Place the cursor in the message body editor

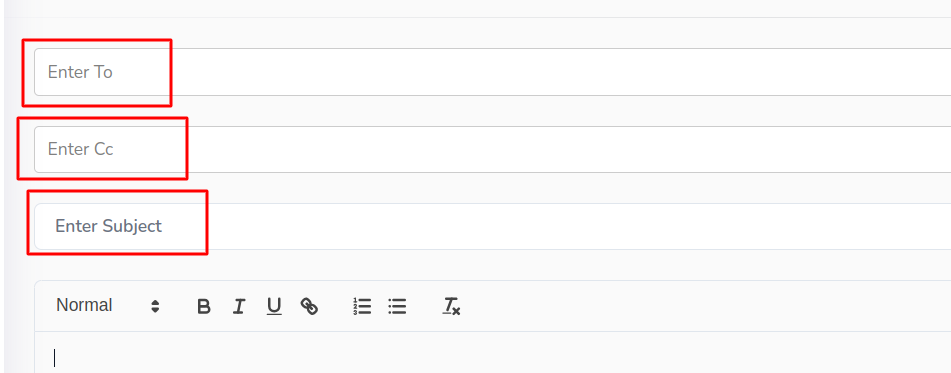click(492, 352)
